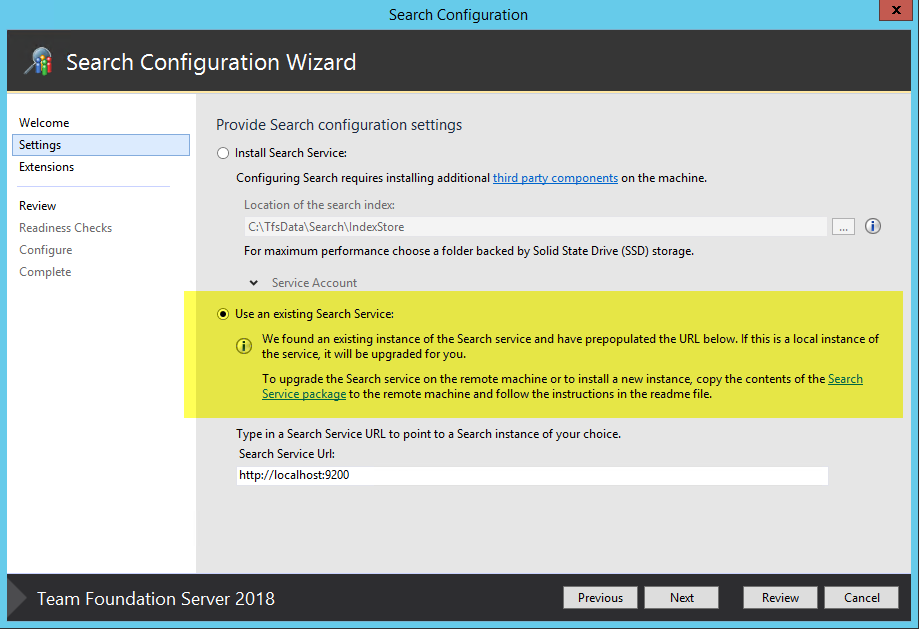
Task: Open the third party components link
Action: (x=555, y=178)
